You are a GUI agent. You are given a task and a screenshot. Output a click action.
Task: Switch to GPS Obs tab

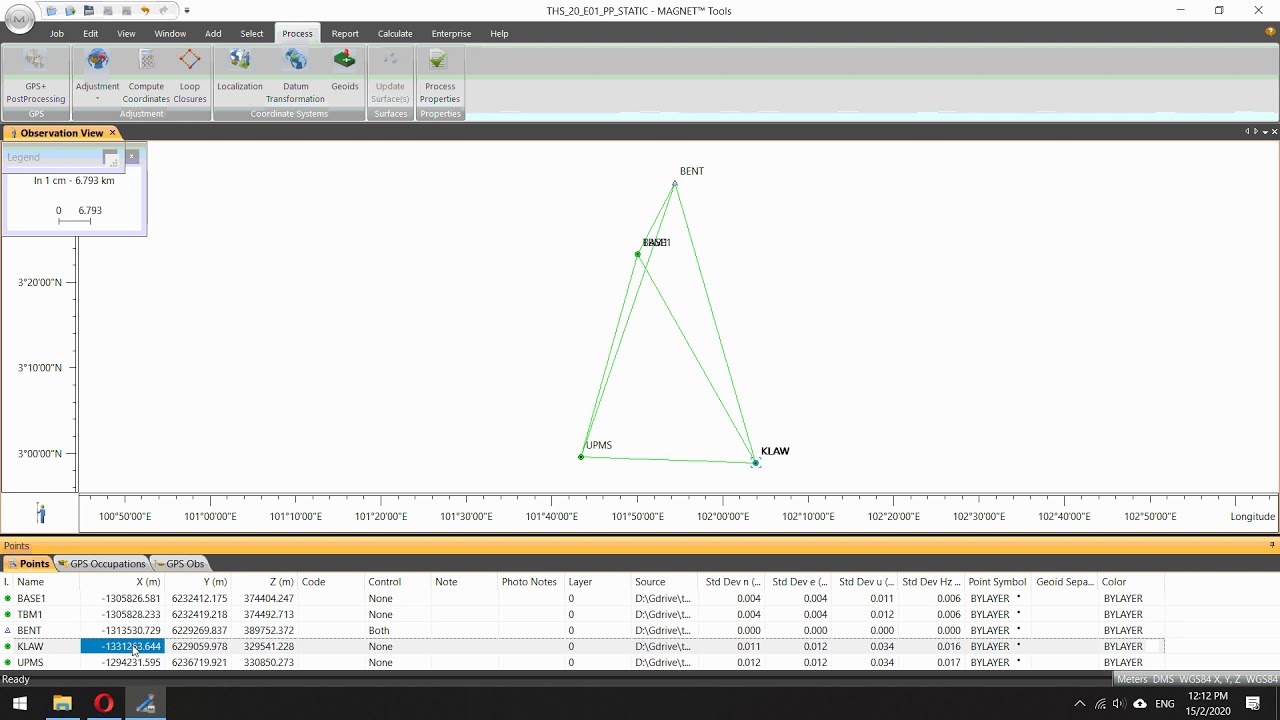pyautogui.click(x=178, y=564)
